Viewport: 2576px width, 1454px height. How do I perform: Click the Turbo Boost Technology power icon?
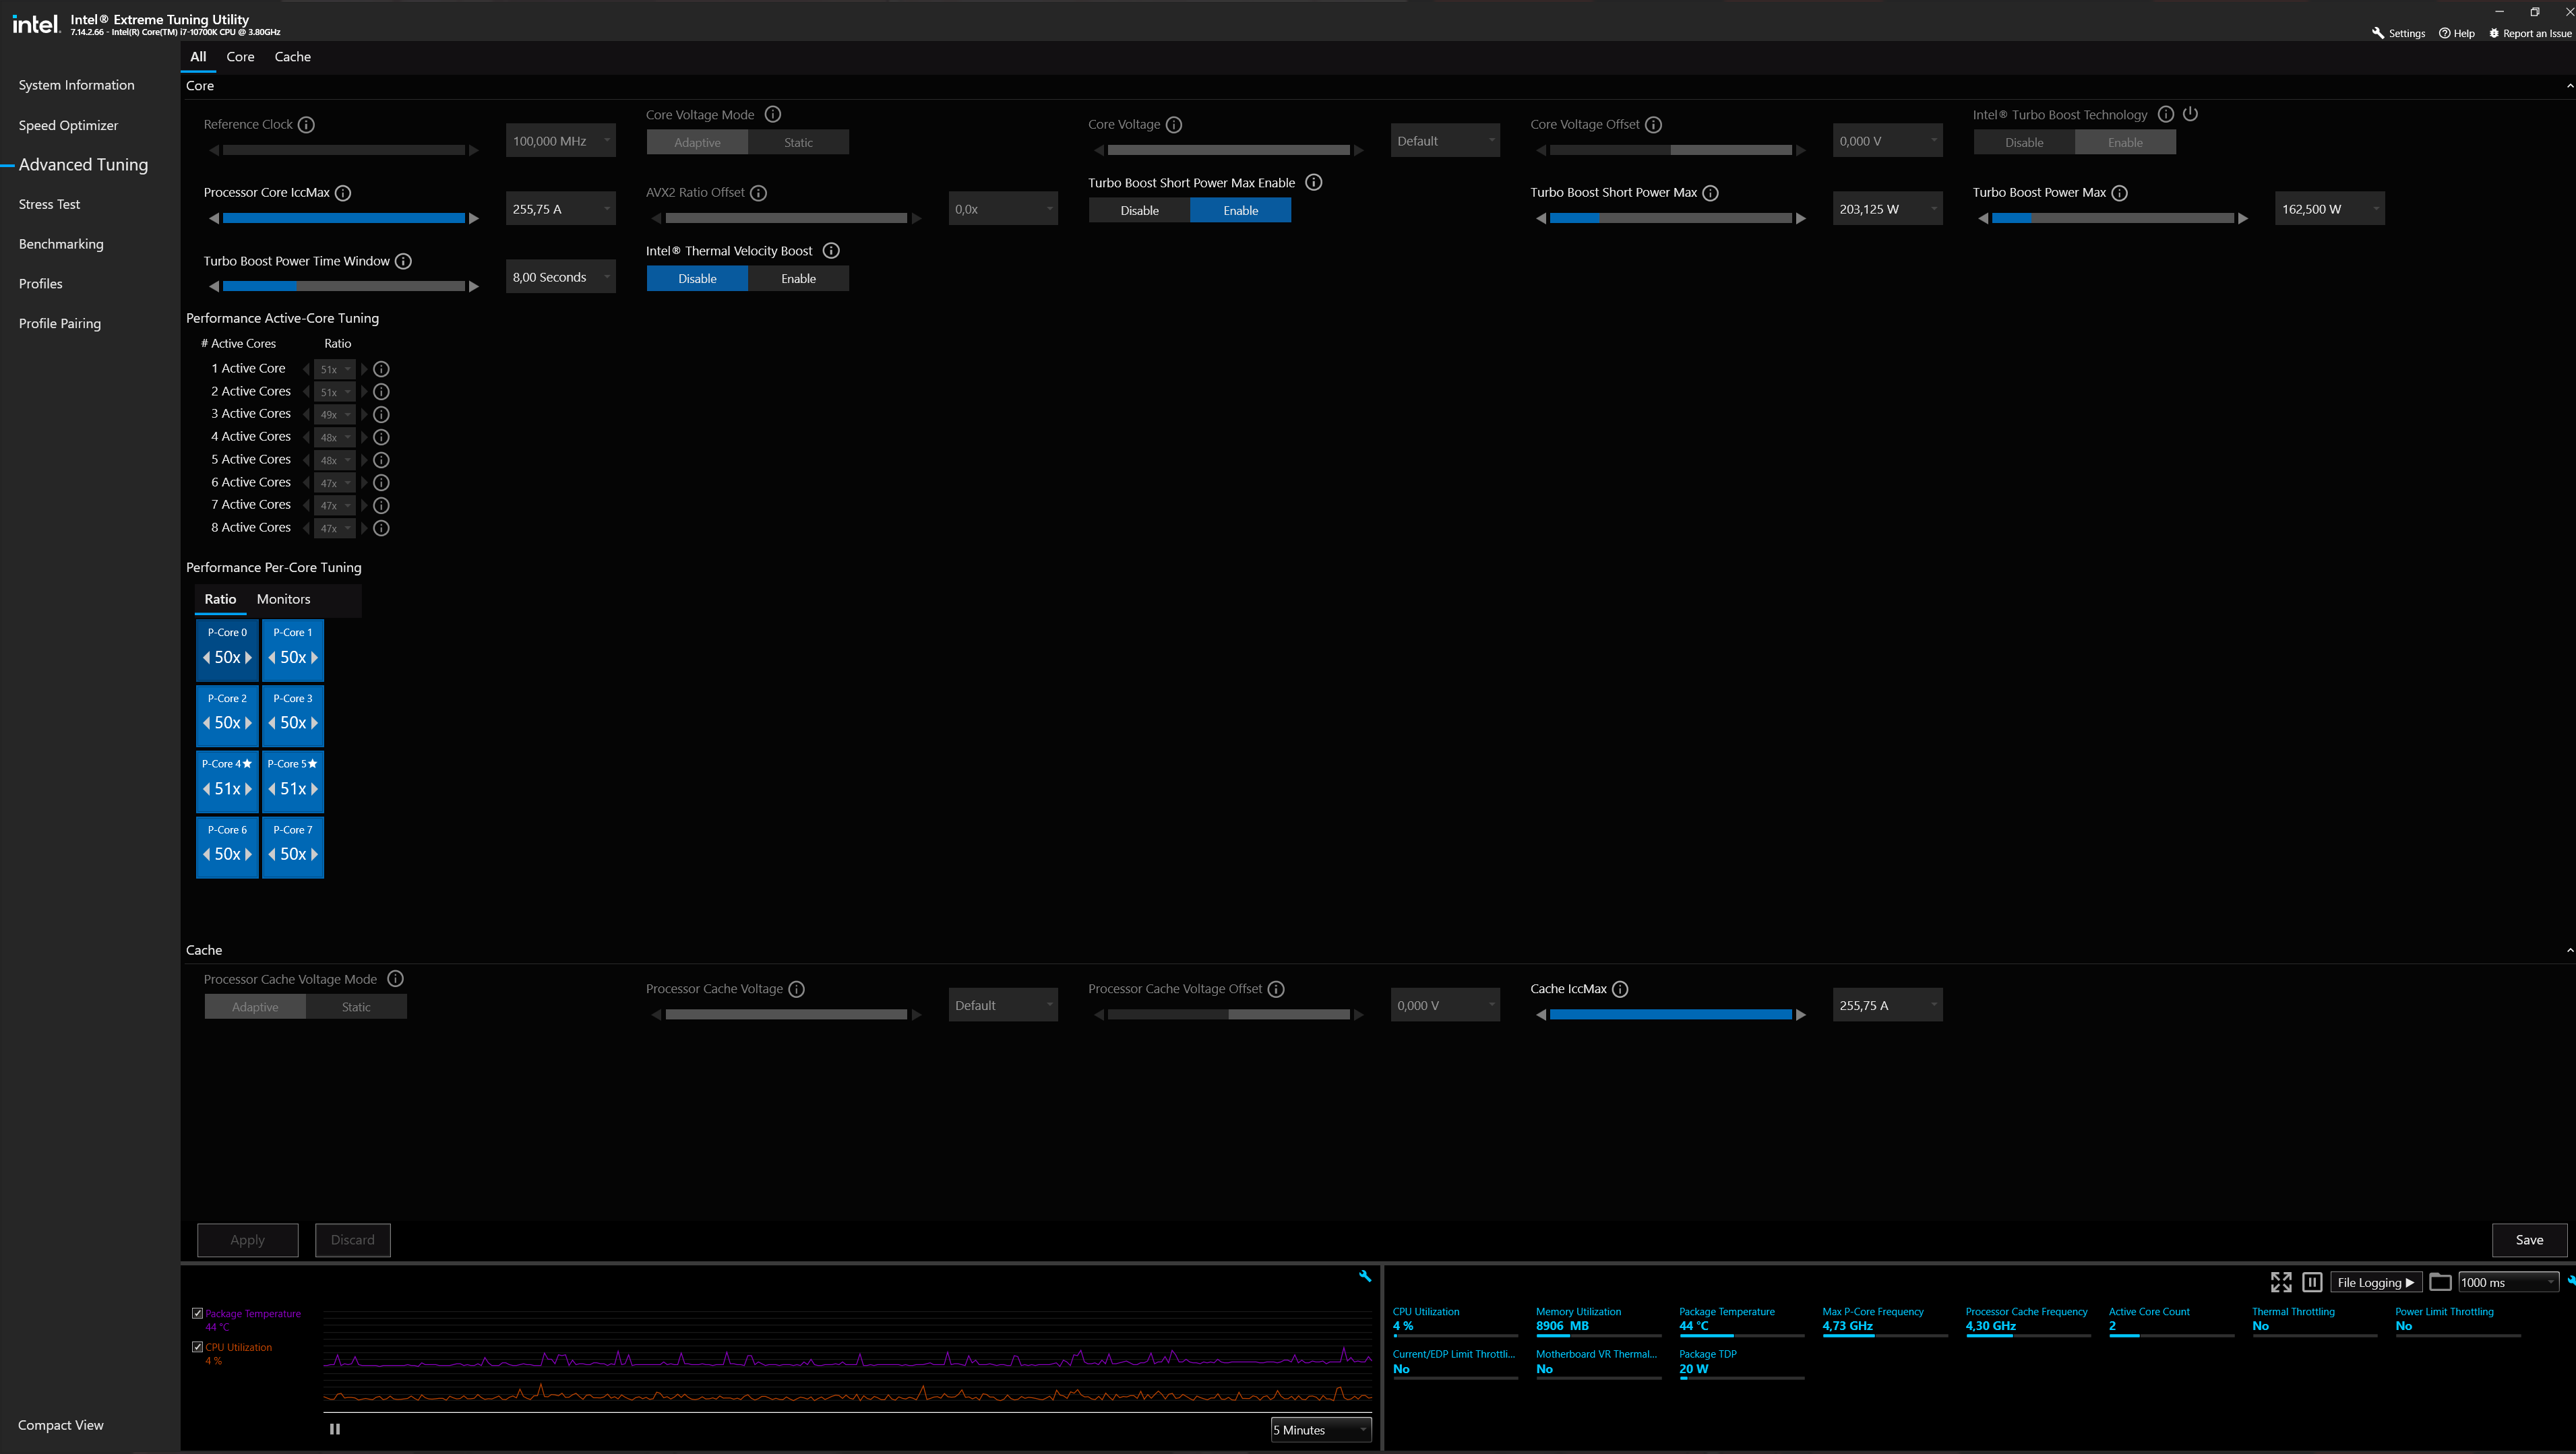2190,114
